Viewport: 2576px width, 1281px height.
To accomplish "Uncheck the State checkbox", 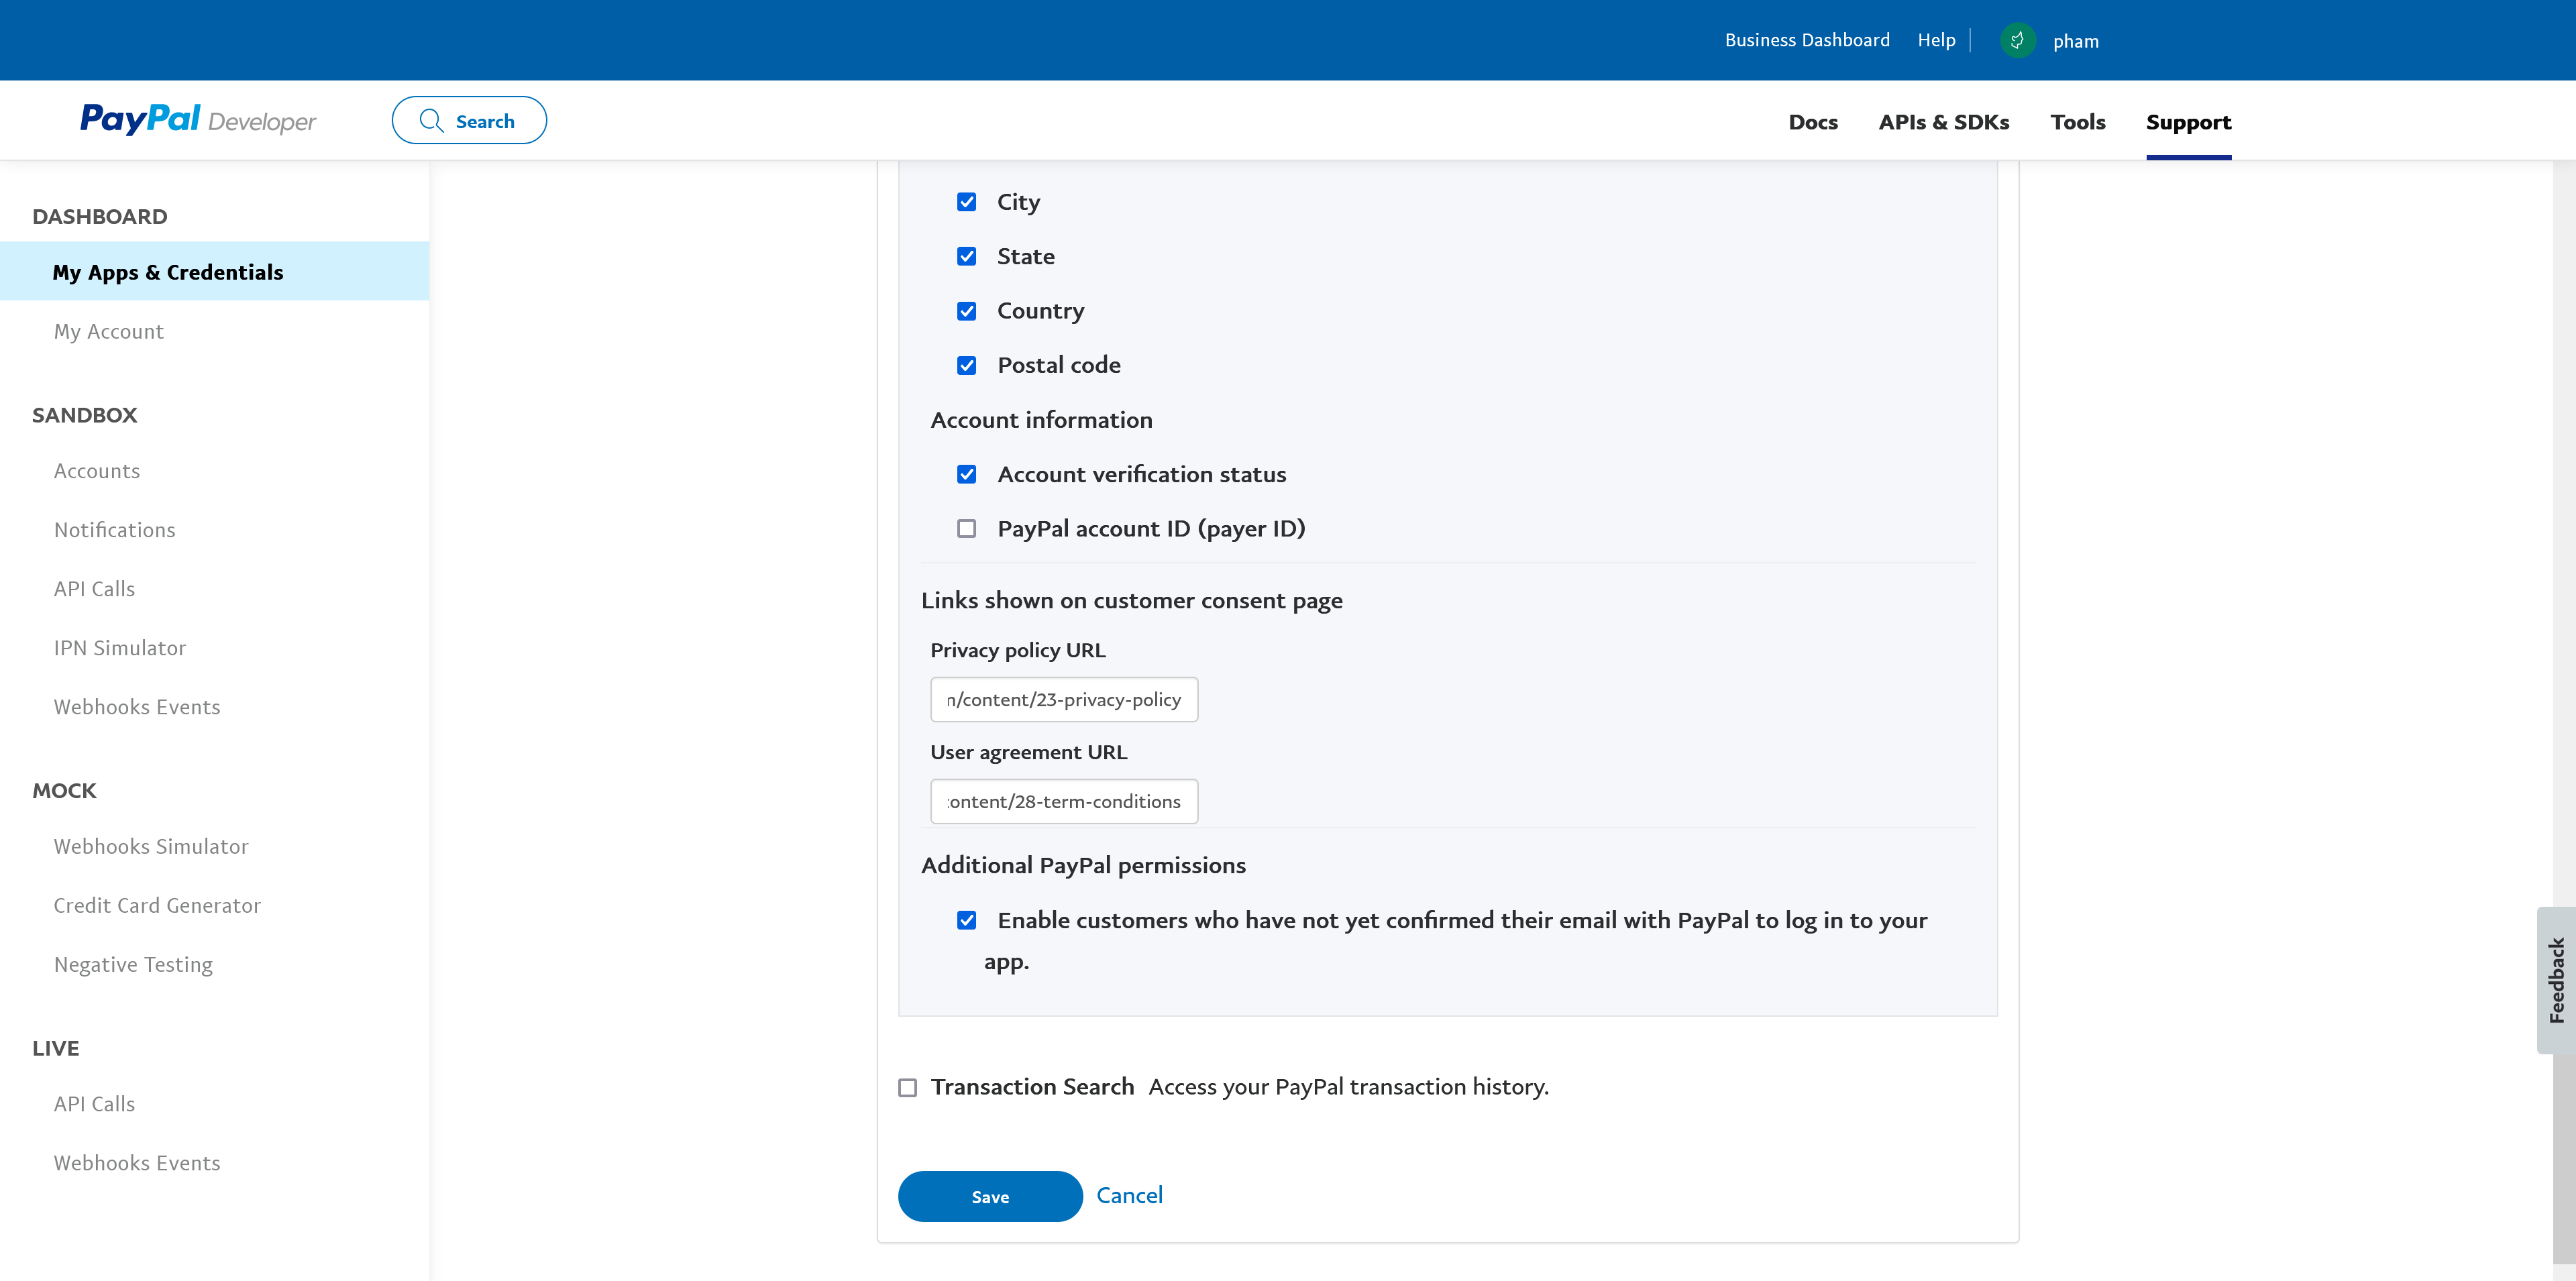I will click(x=966, y=257).
